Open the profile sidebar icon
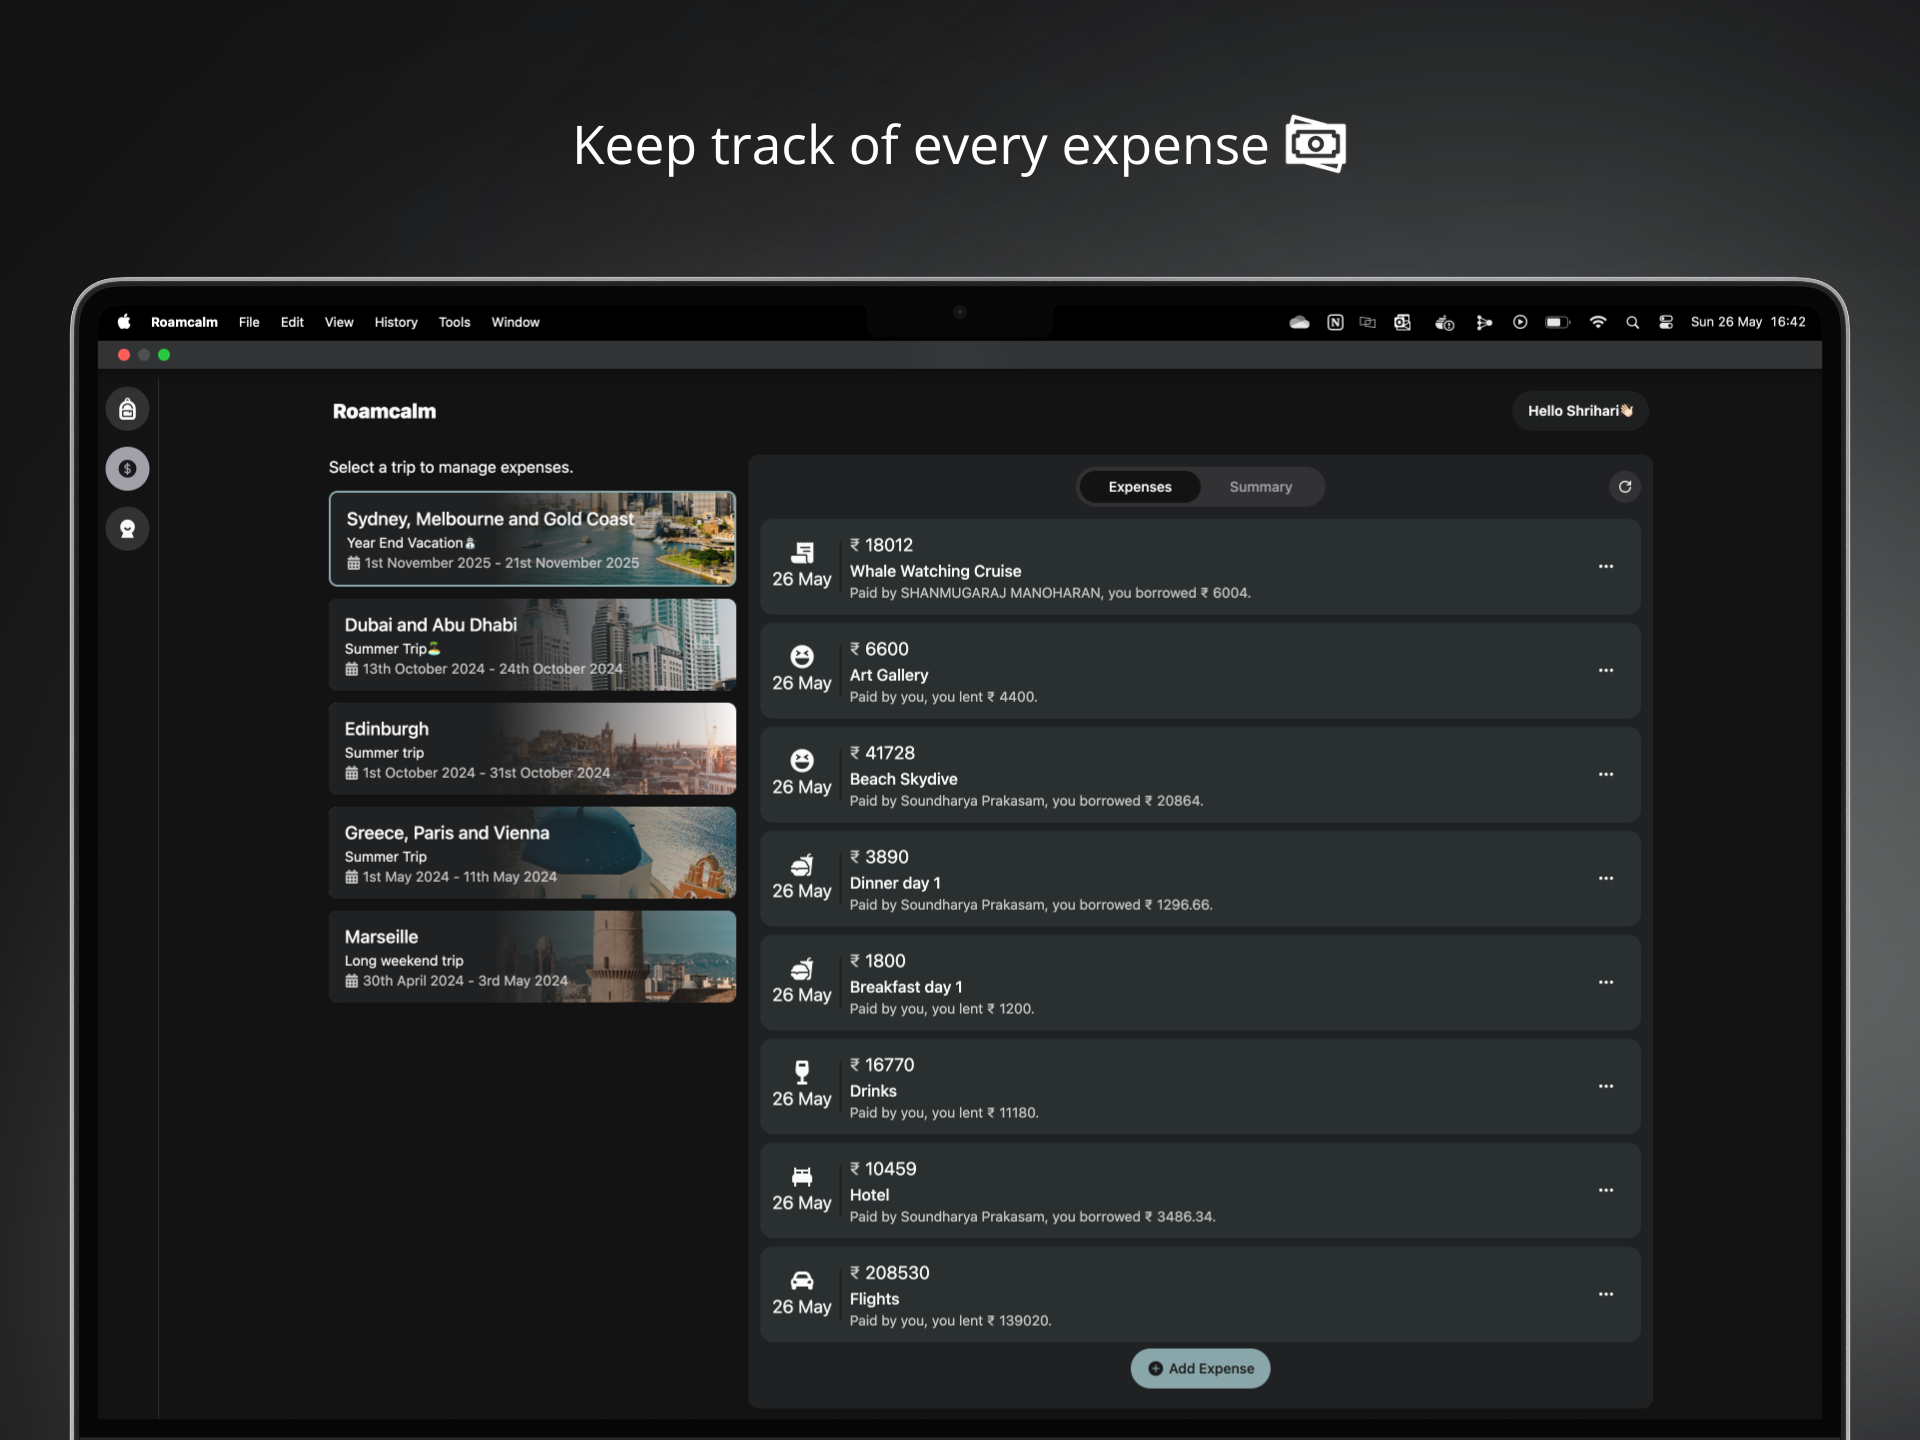 [x=127, y=529]
